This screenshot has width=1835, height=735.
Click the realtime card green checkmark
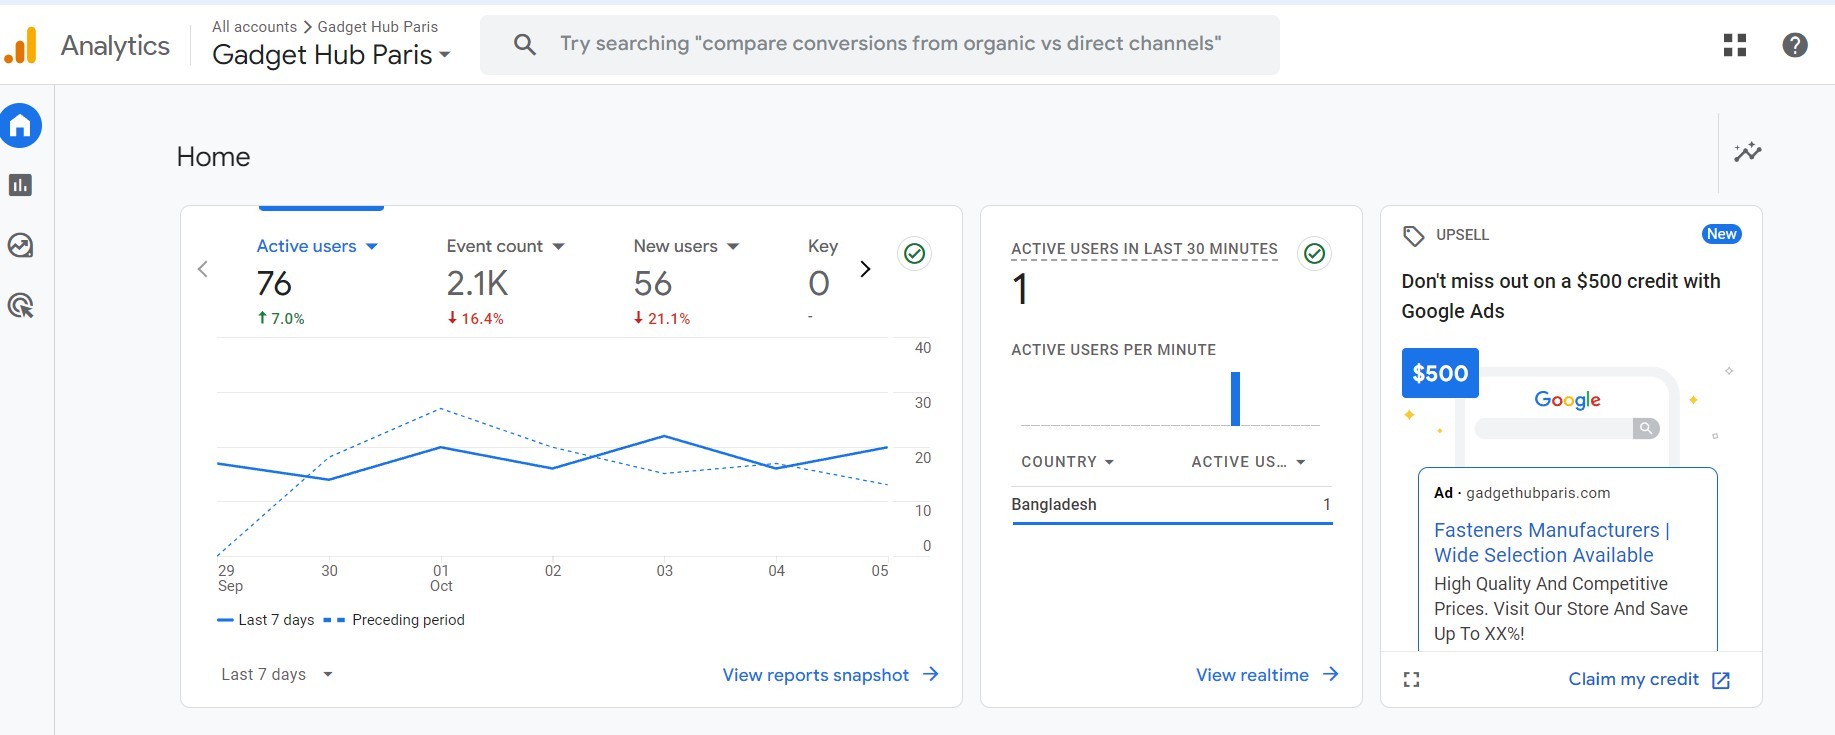(1314, 254)
